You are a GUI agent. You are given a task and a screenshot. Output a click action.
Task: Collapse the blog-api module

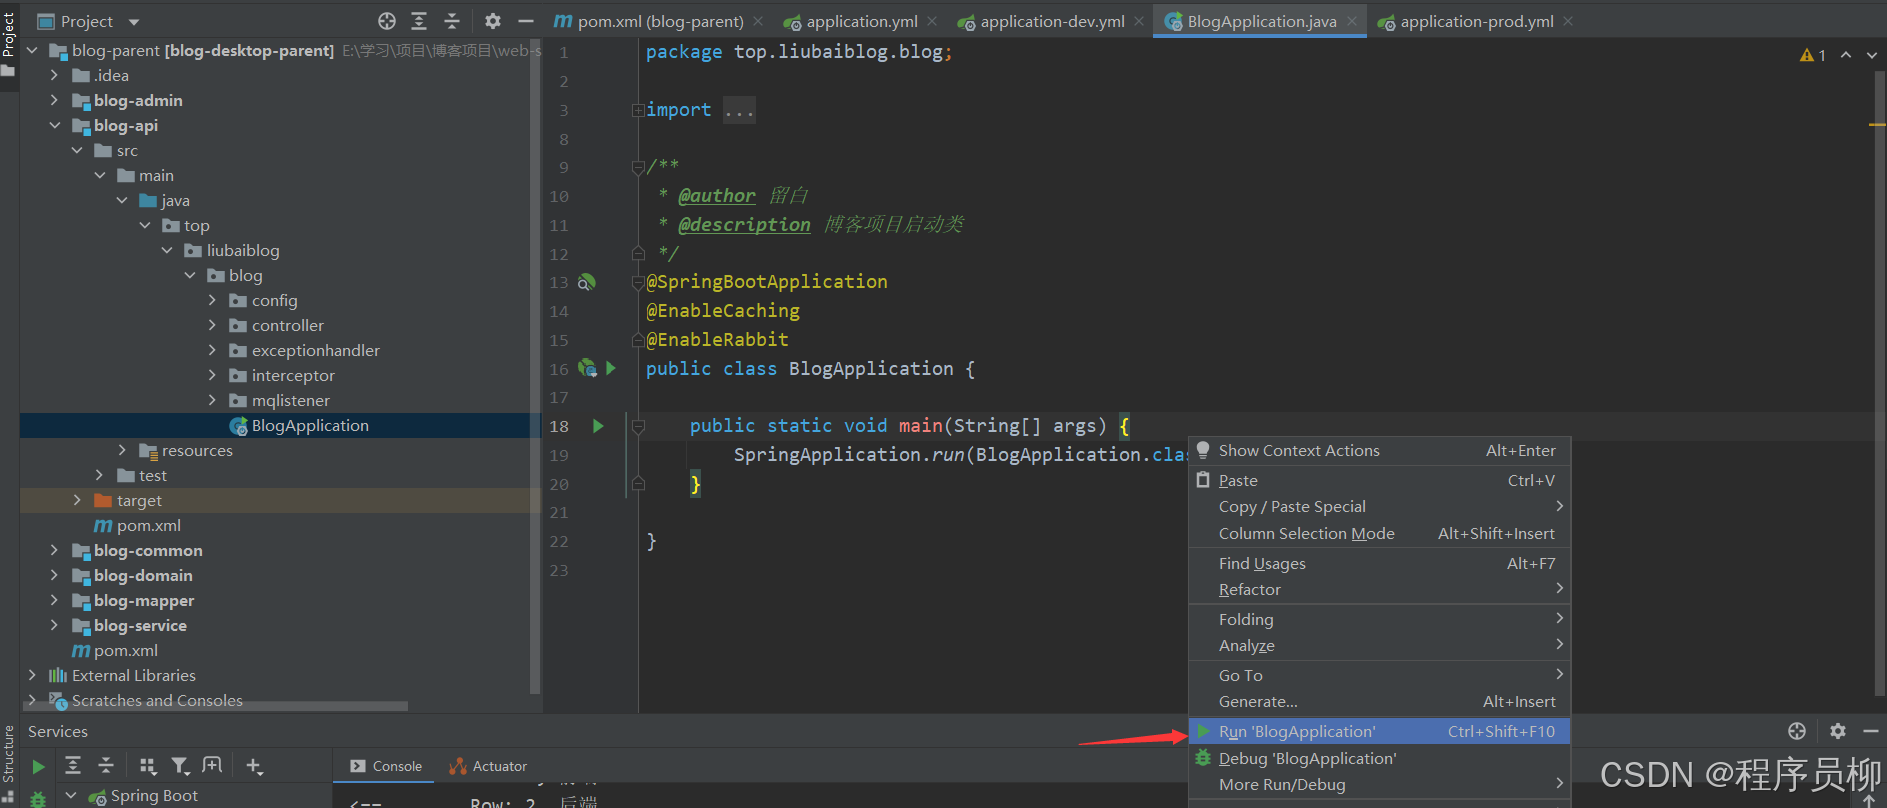tap(55, 125)
